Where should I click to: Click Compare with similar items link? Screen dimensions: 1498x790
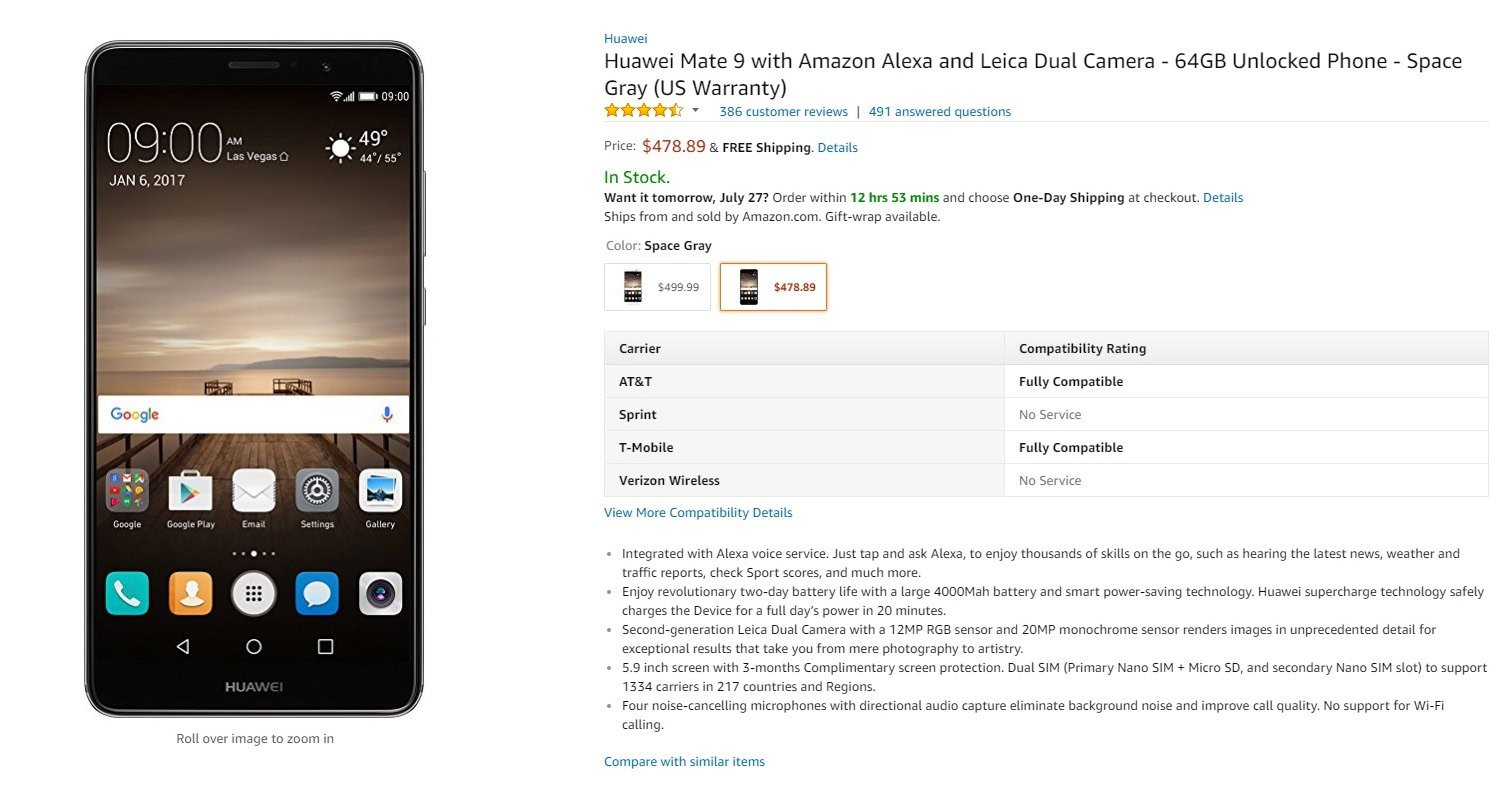684,762
